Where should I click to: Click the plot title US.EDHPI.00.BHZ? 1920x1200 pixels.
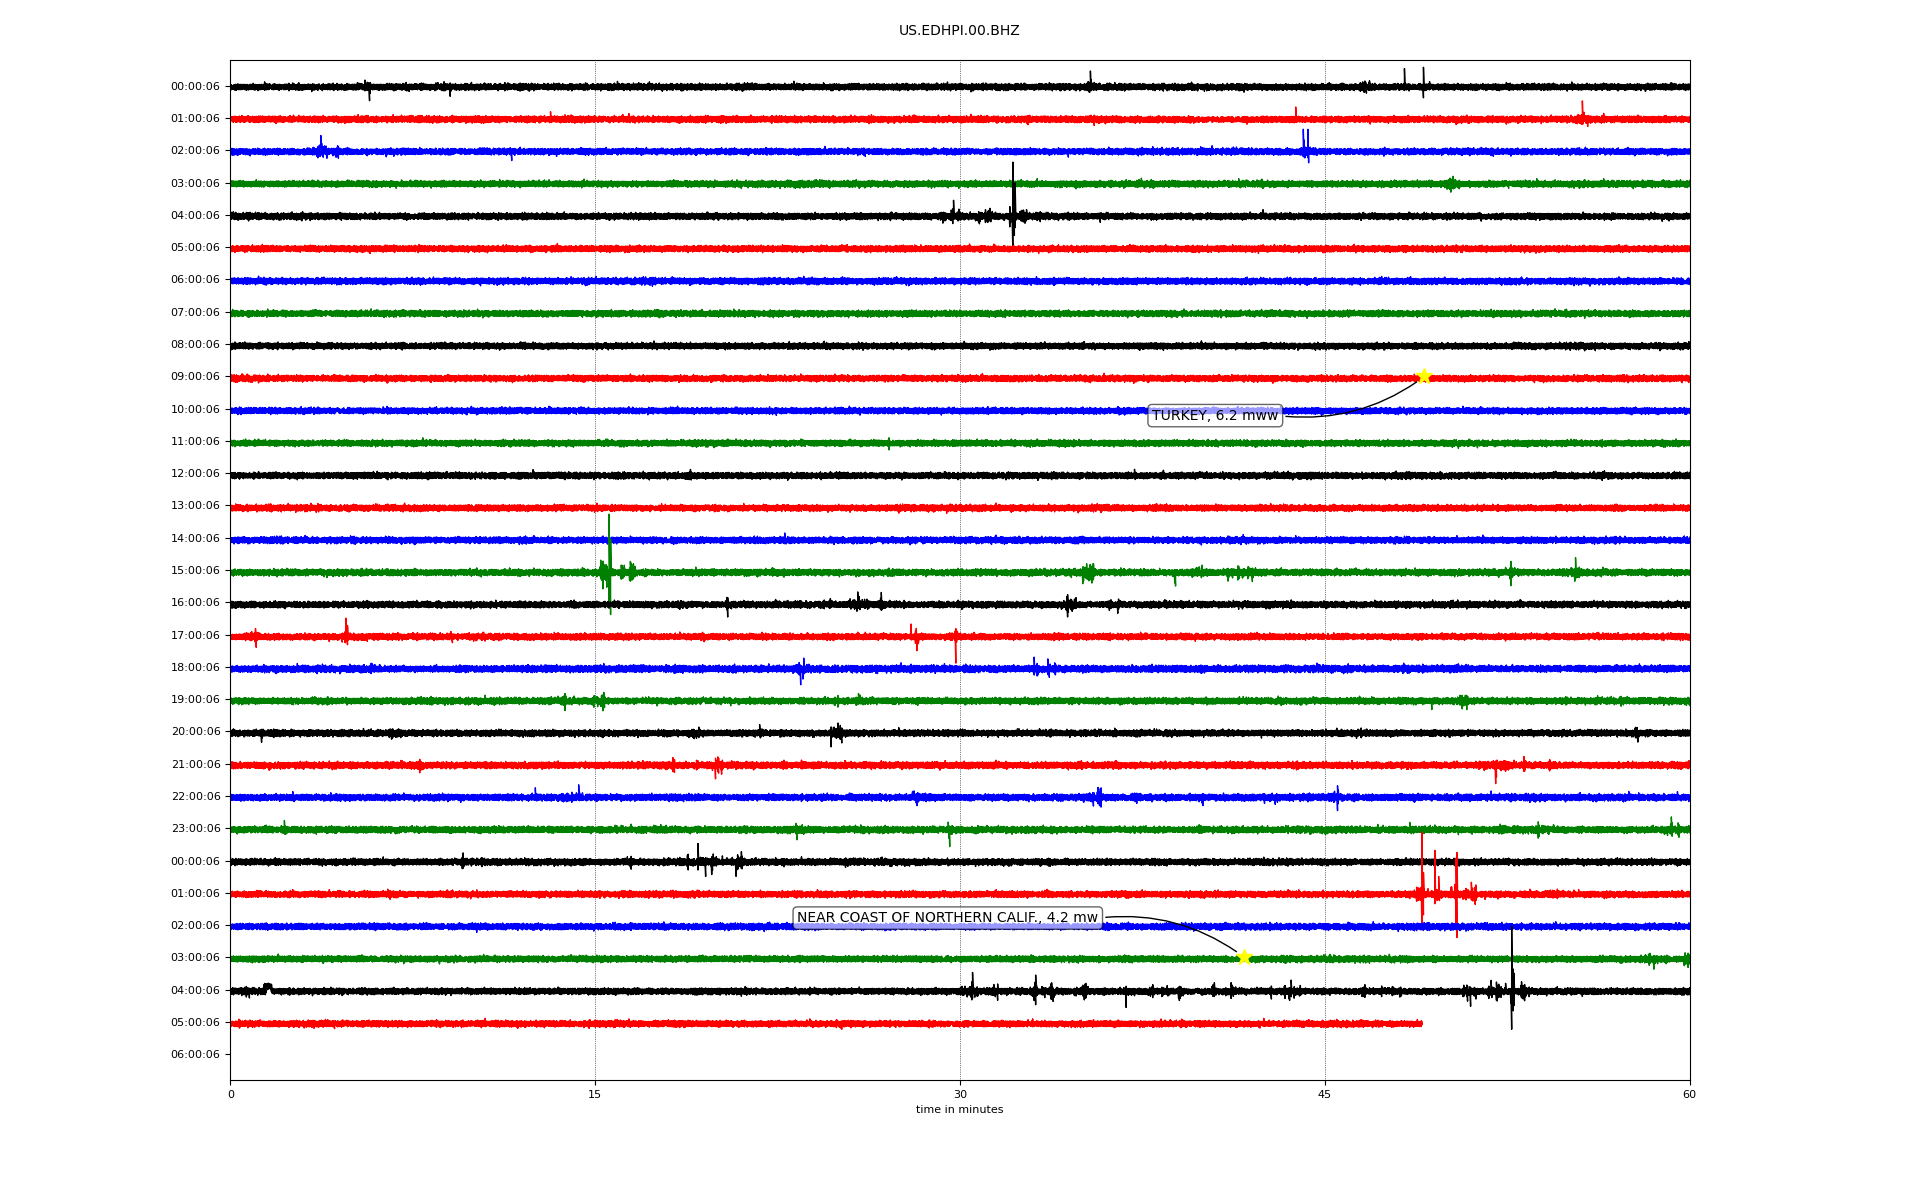959,31
